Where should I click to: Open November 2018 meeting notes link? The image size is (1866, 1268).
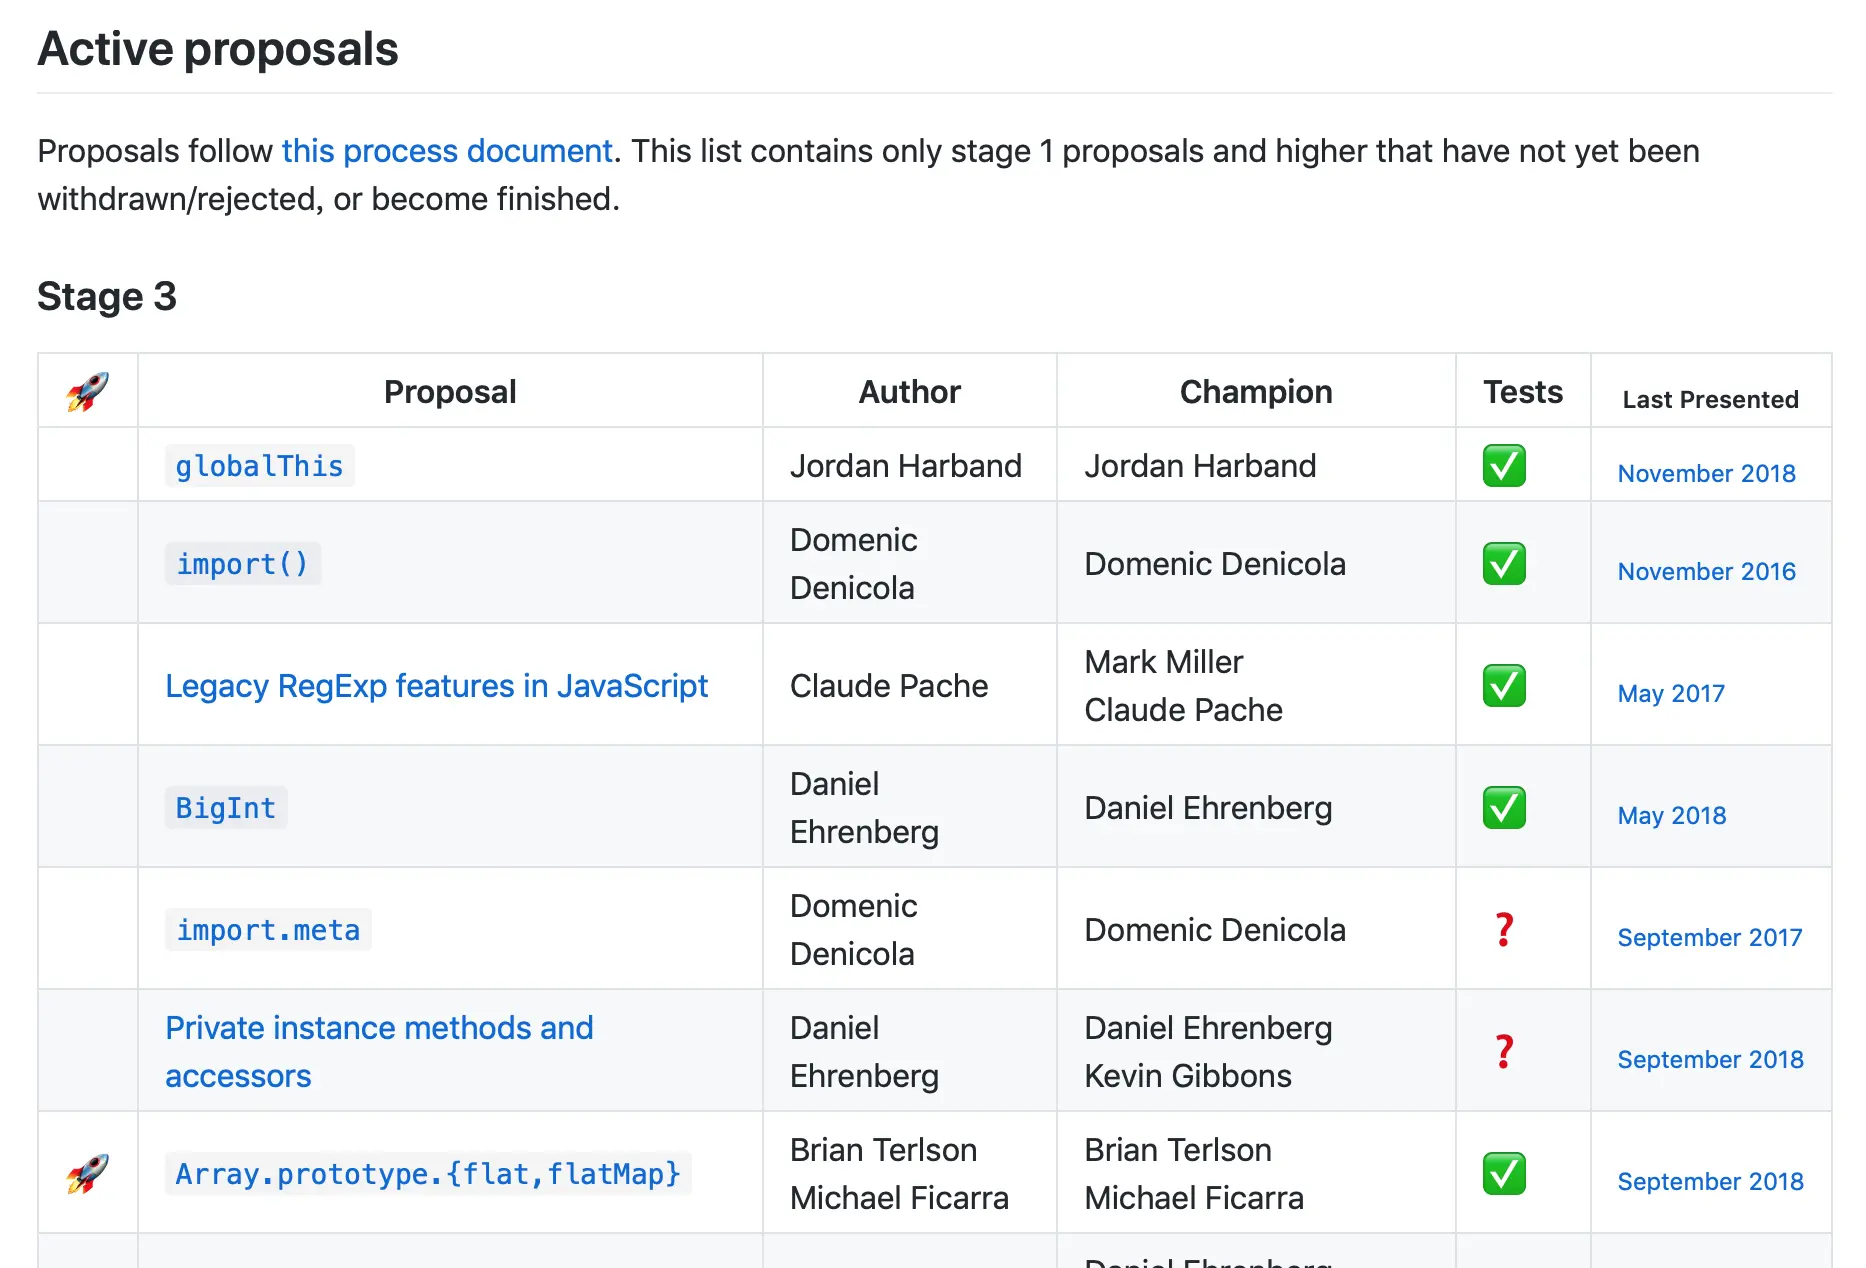coord(1706,473)
